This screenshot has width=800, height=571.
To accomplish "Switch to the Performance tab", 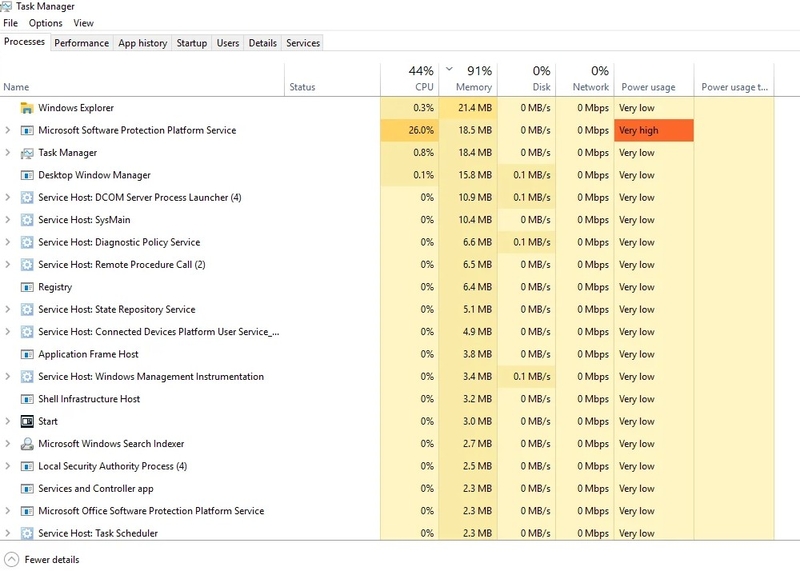I will point(82,43).
